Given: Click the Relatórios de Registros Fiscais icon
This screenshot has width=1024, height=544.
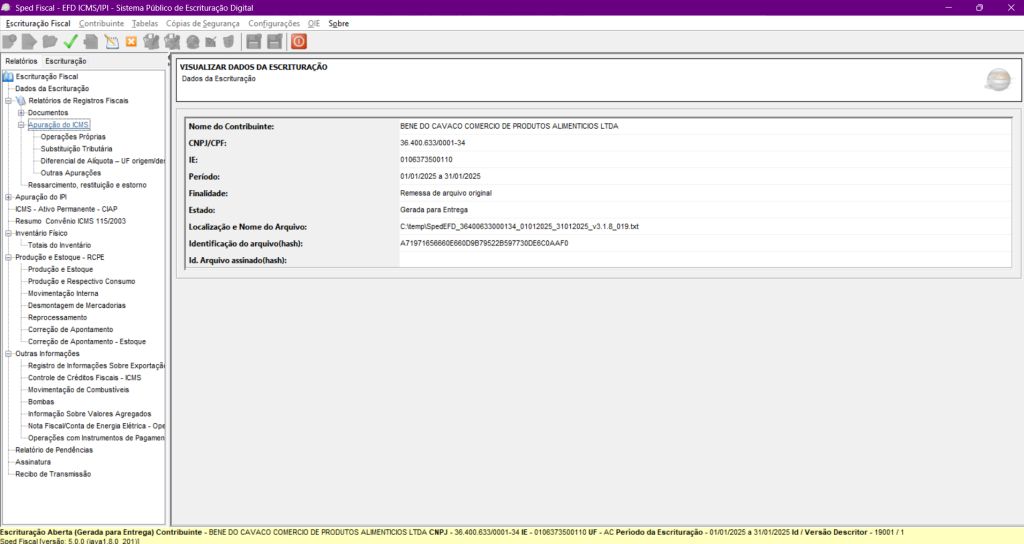Looking at the screenshot, I should point(21,101).
